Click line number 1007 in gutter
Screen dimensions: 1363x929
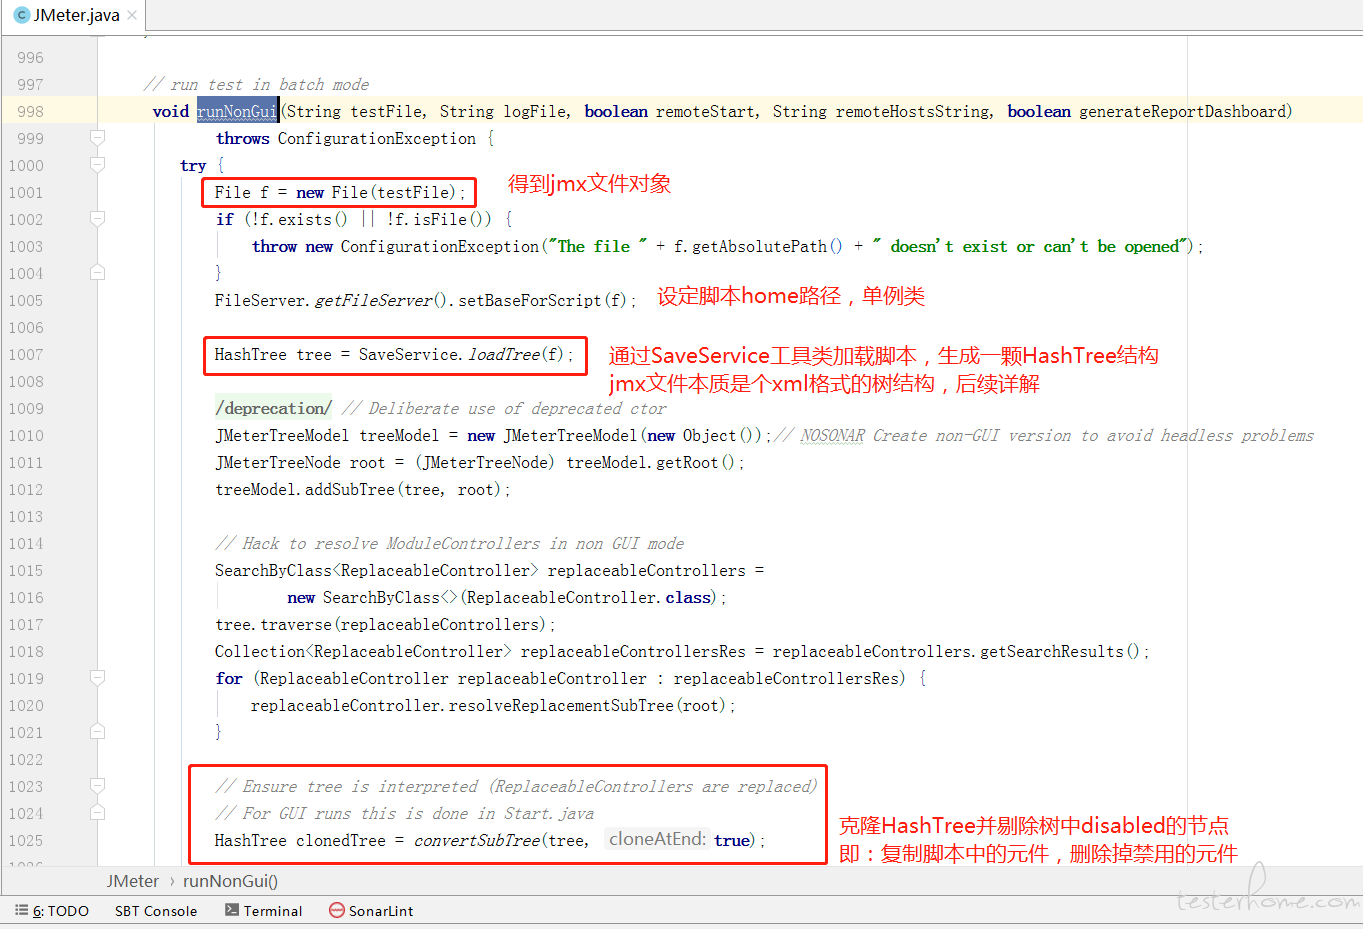(x=26, y=354)
